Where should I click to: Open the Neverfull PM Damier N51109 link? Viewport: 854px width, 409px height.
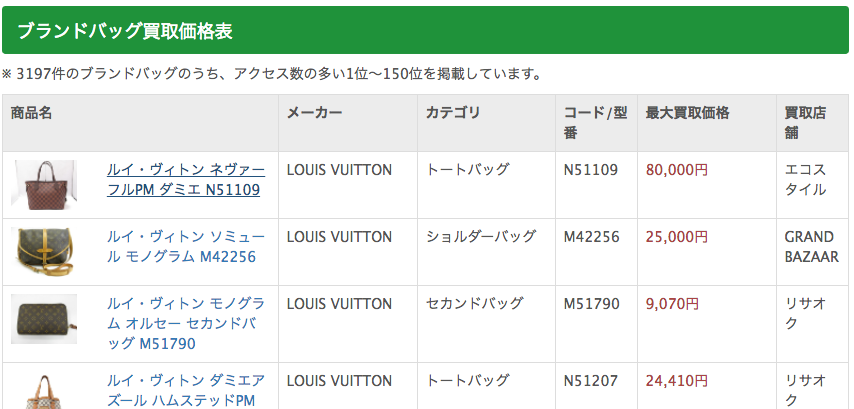185,179
